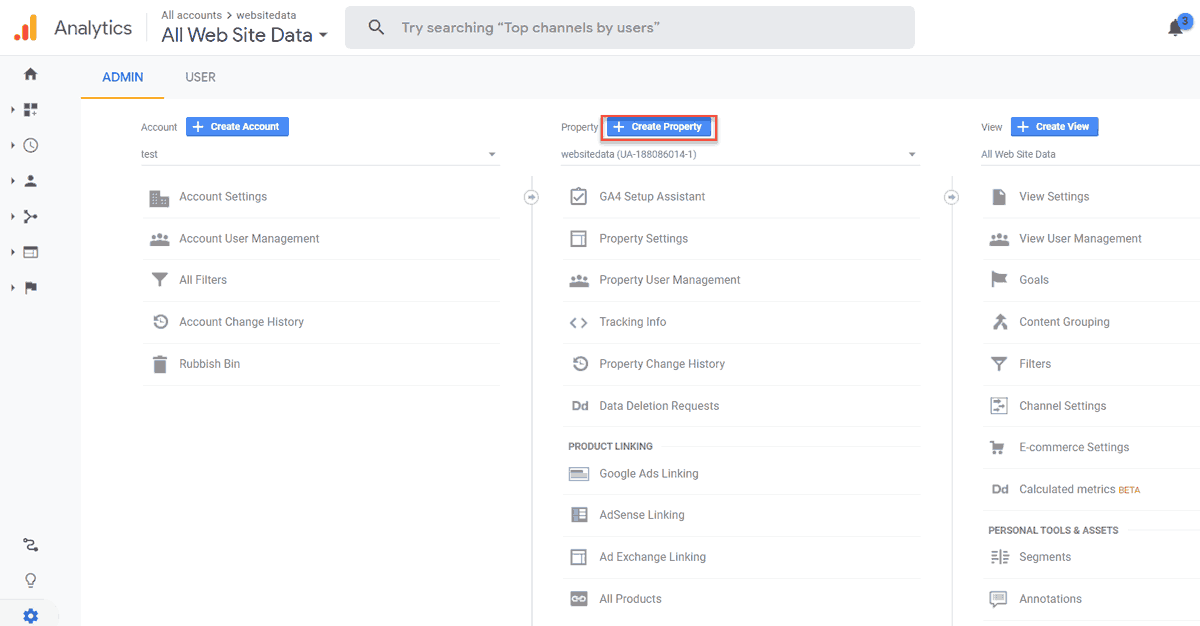
Task: Click the Create Account button
Action: click(x=237, y=127)
